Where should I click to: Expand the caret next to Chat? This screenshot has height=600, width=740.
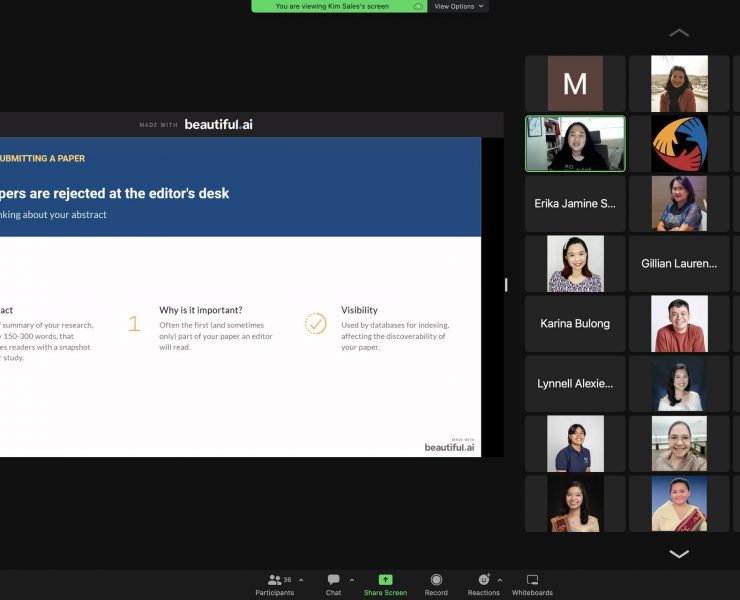[351, 580]
